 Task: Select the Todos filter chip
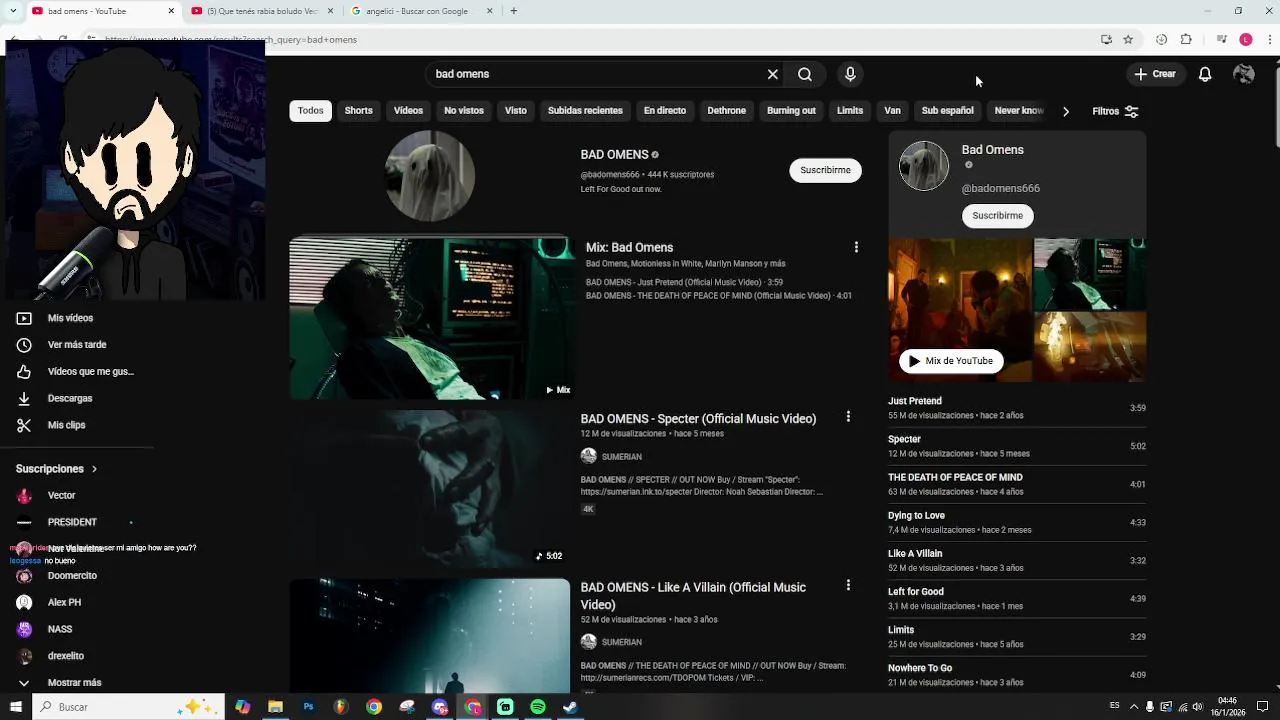pos(311,111)
